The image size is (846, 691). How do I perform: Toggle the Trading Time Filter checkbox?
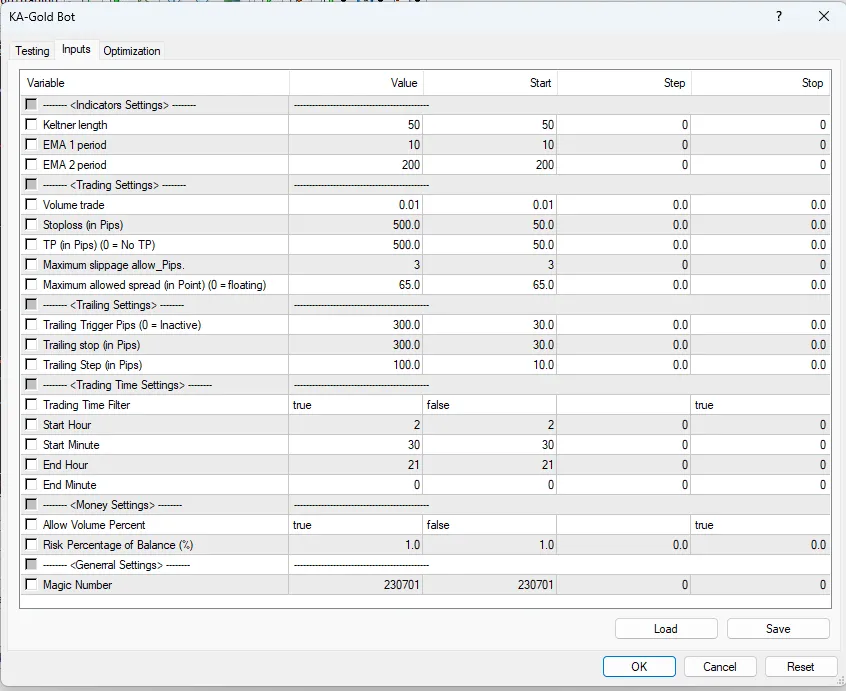tap(31, 405)
